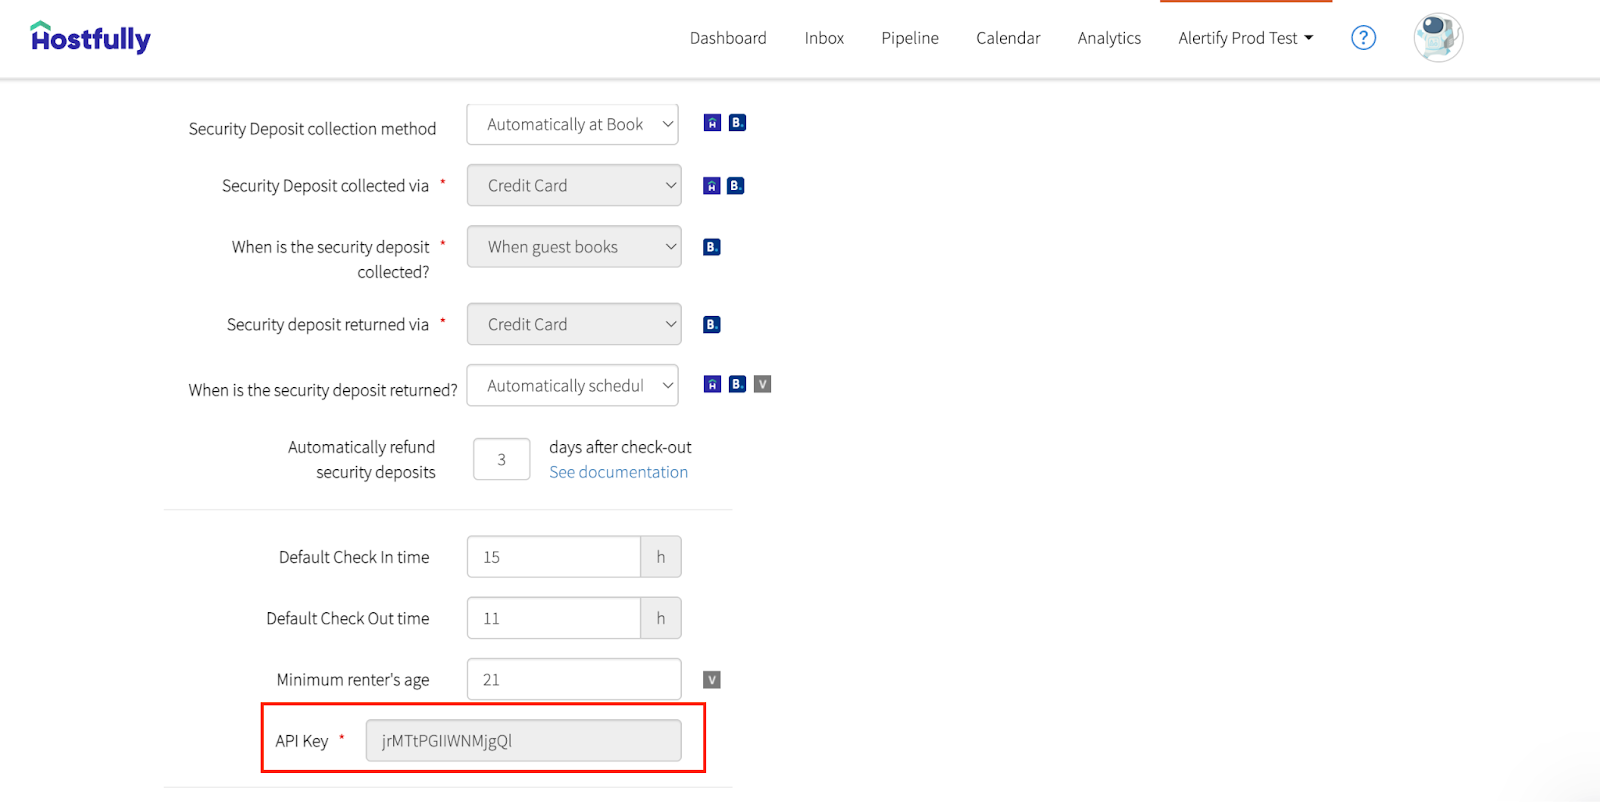The height and width of the screenshot is (802, 1600).
Task: Switch to Analytics in navigation
Action: click(1109, 38)
